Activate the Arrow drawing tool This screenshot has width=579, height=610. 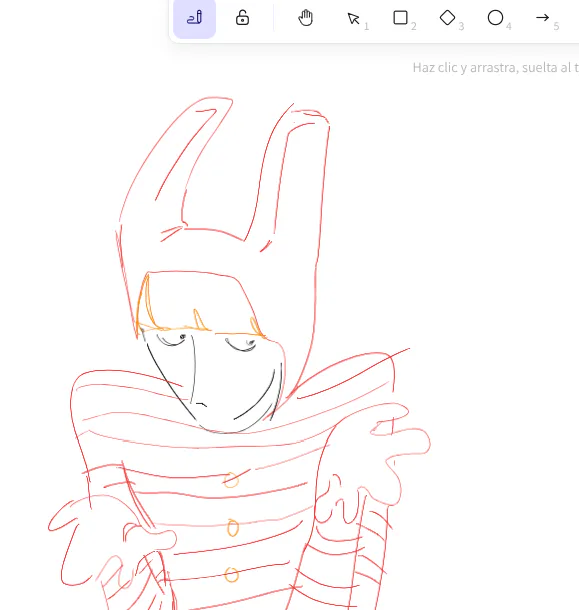pos(542,18)
